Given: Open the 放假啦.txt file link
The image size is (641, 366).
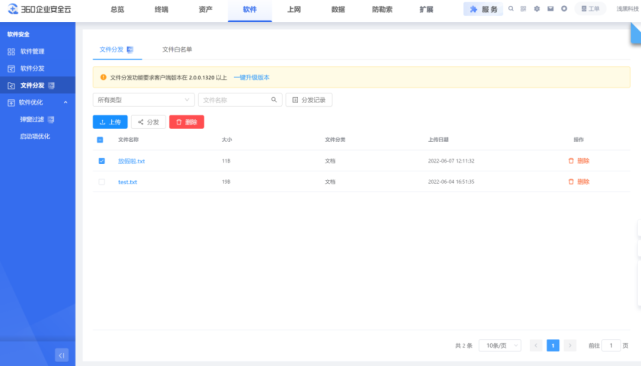Looking at the screenshot, I should coord(131,161).
